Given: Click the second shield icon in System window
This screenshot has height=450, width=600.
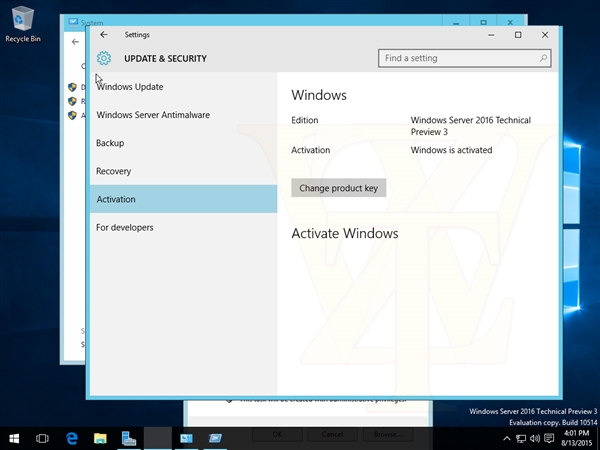Looking at the screenshot, I should click(72, 101).
